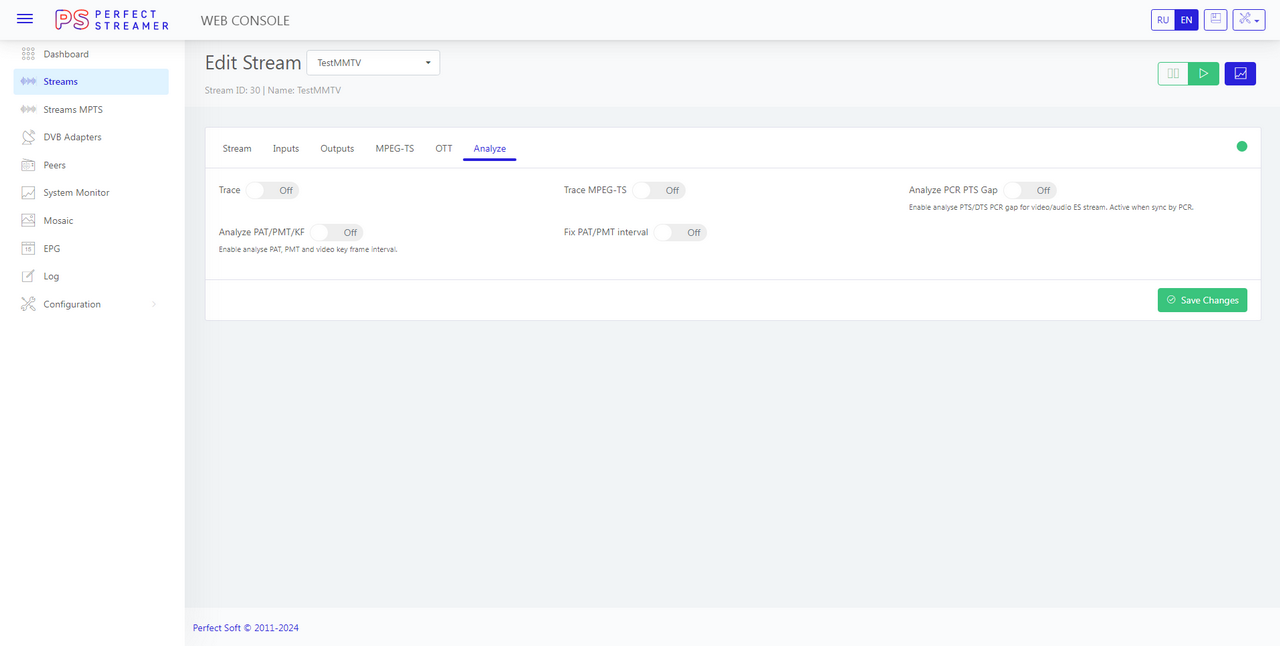Click the Dashboard grid icon
Screen dimensions: 1280x646
pyautogui.click(x=28, y=54)
